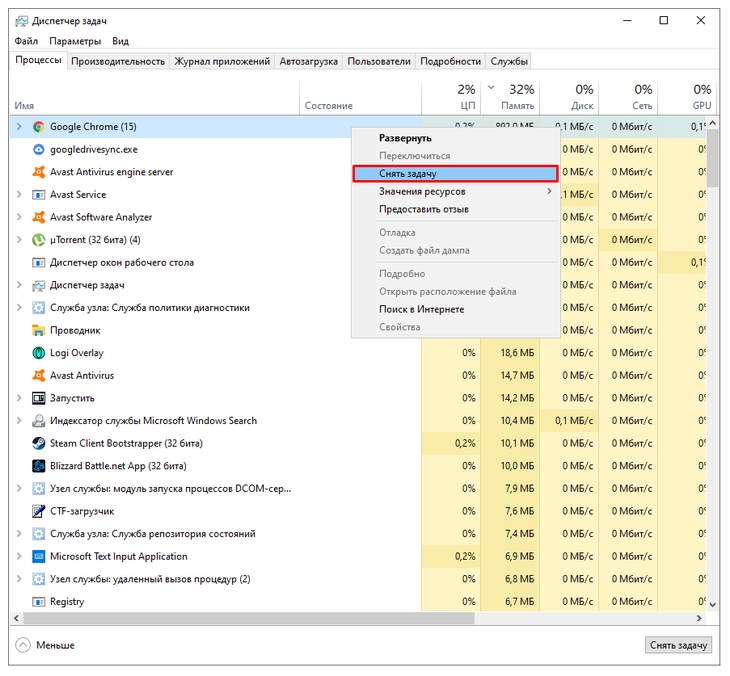Open the Вид menu
730x676 pixels.
pos(120,41)
